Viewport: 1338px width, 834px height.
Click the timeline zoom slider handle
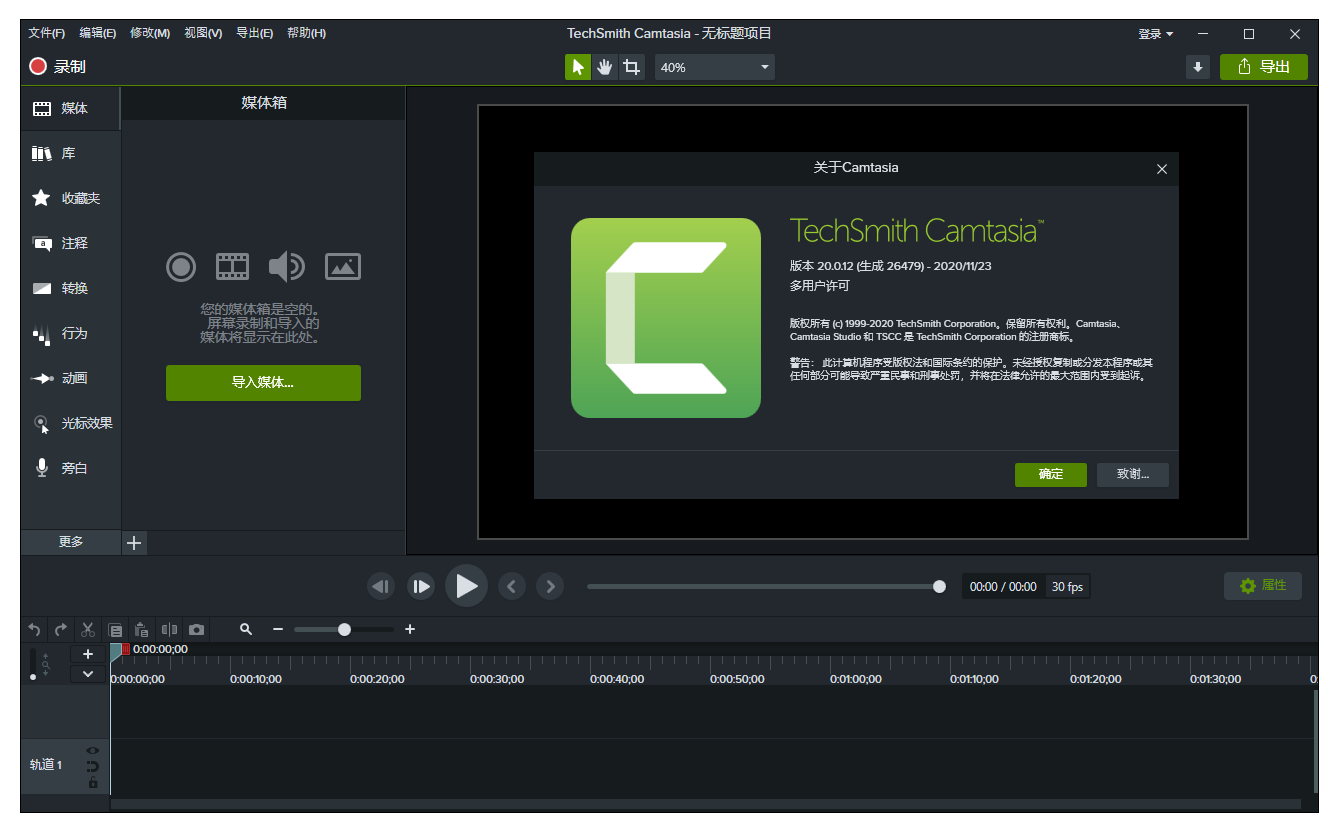[344, 629]
